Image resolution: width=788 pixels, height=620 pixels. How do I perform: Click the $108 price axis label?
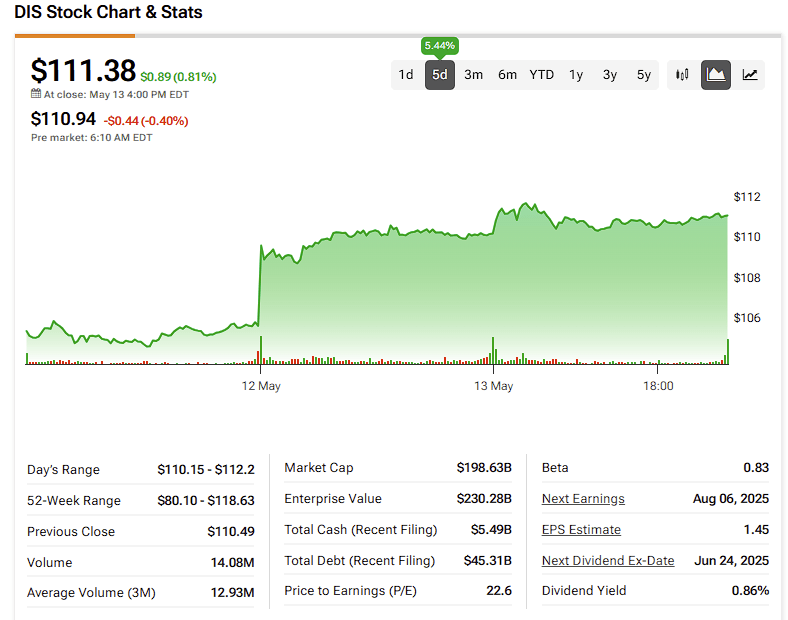[747, 278]
